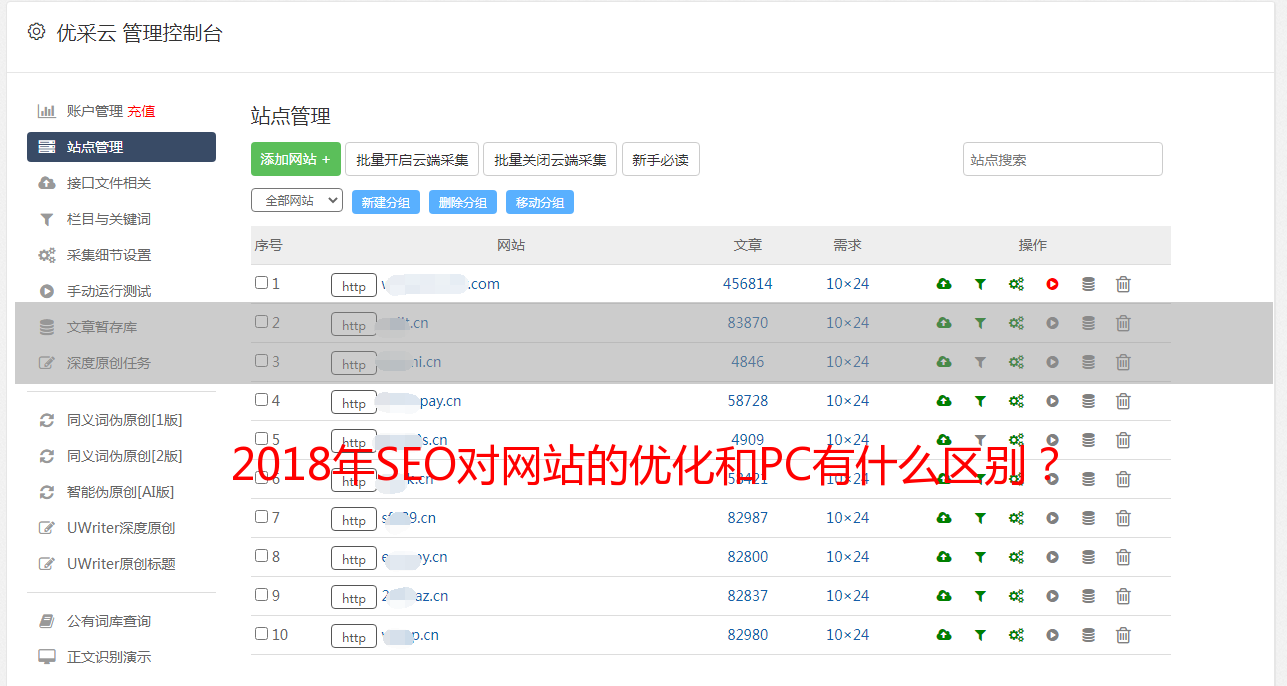
Task: Click filter icon for the 82800 row
Action: point(980,557)
